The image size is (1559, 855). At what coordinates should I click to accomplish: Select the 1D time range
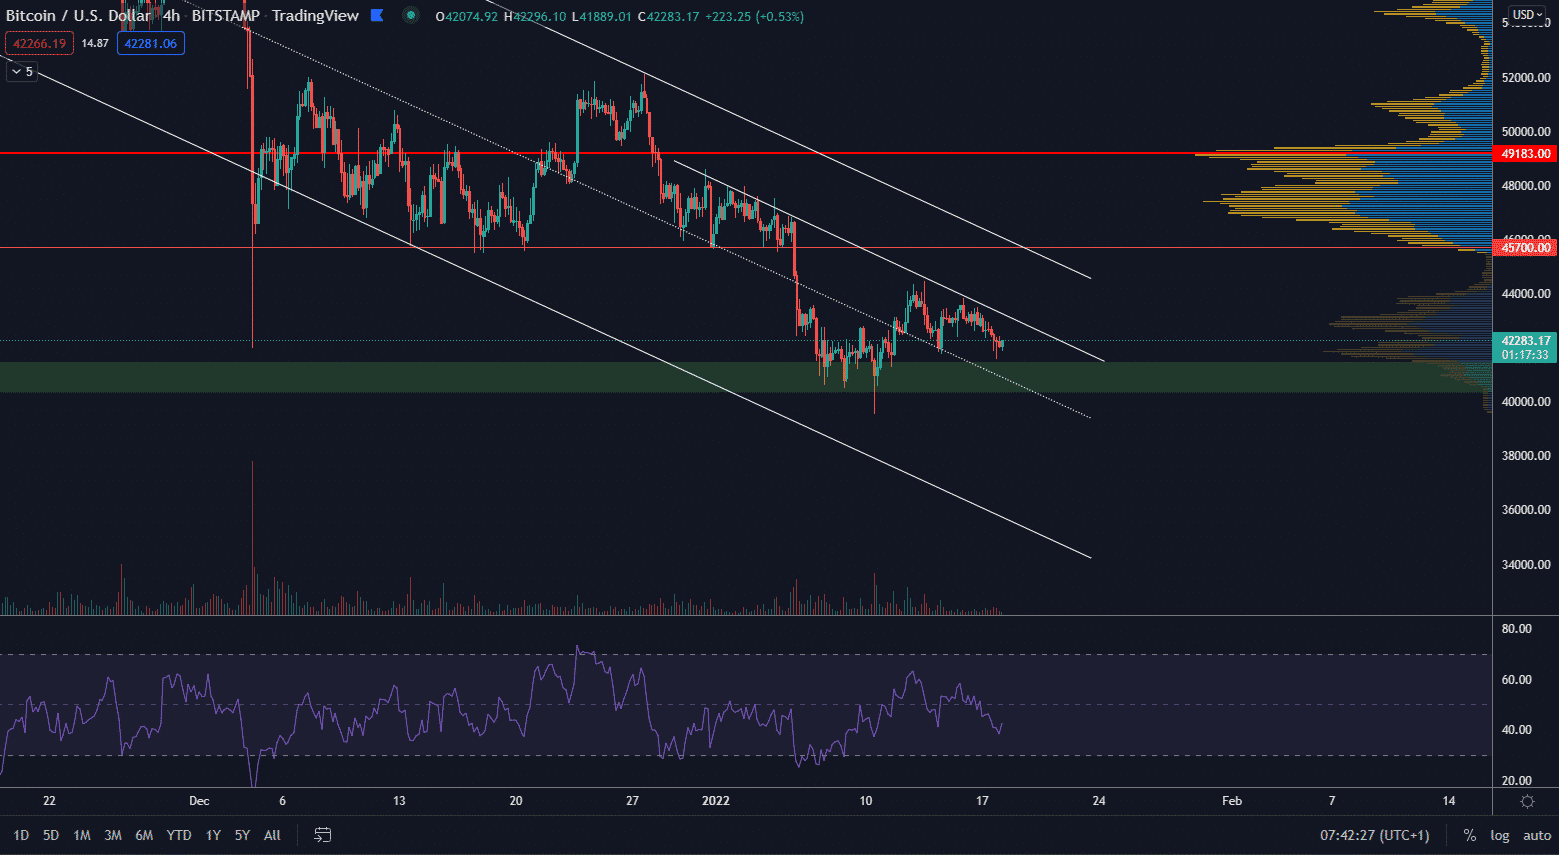coord(21,835)
